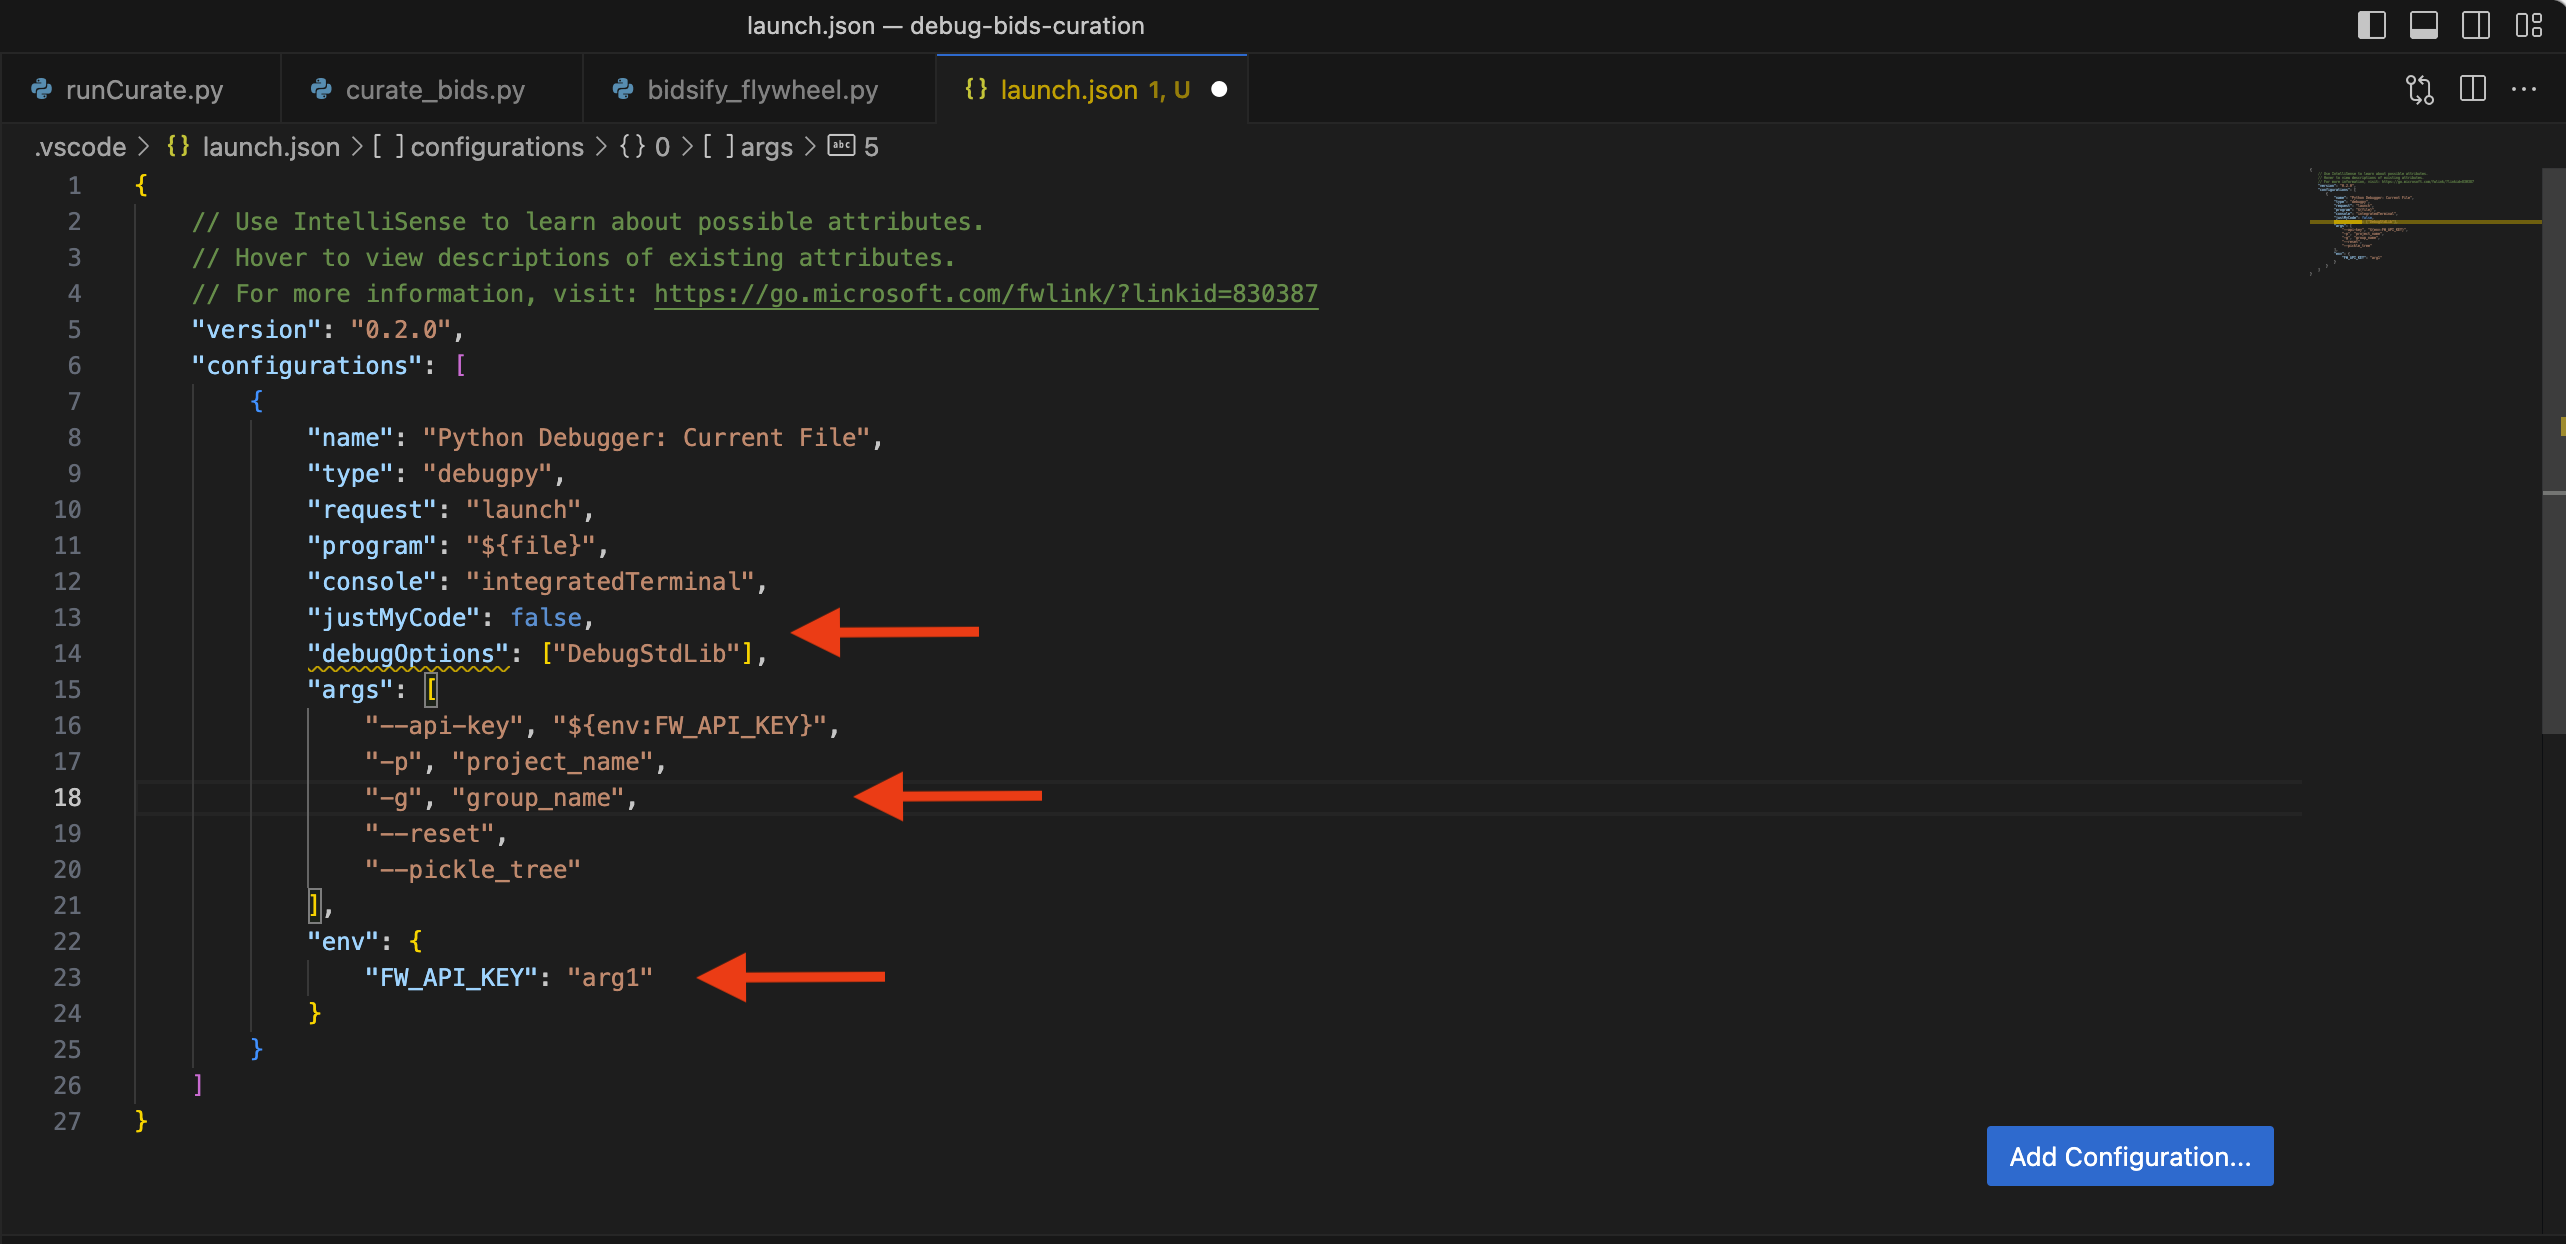This screenshot has width=2566, height=1244.
Task: Place cursor on "configurations" key
Action: 307,365
